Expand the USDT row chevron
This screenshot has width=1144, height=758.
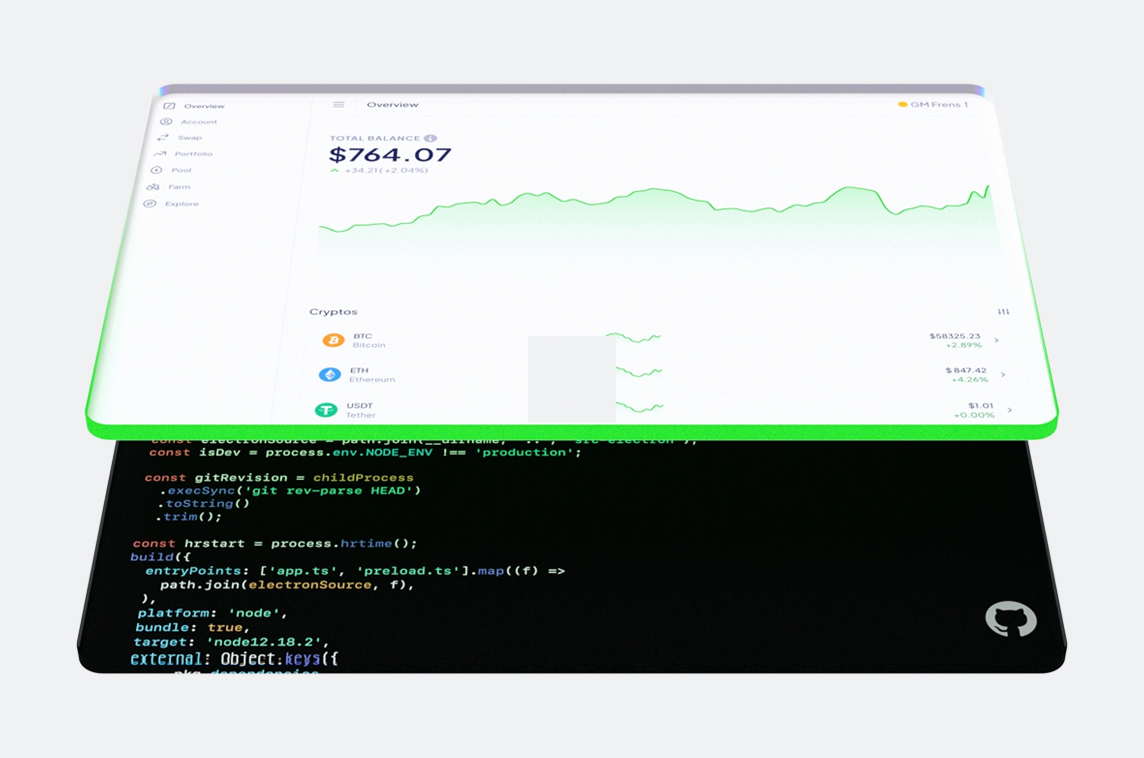coord(1010,410)
